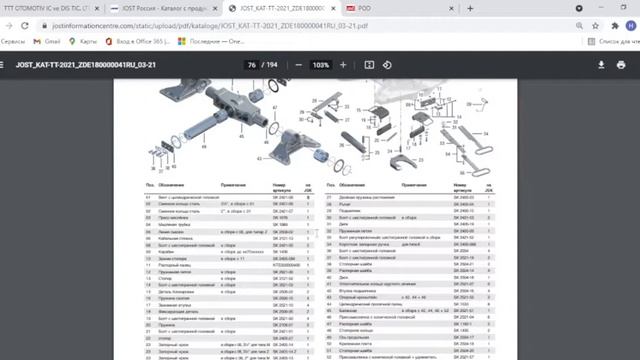Click the address bar zoom magnifier icon

(579, 26)
